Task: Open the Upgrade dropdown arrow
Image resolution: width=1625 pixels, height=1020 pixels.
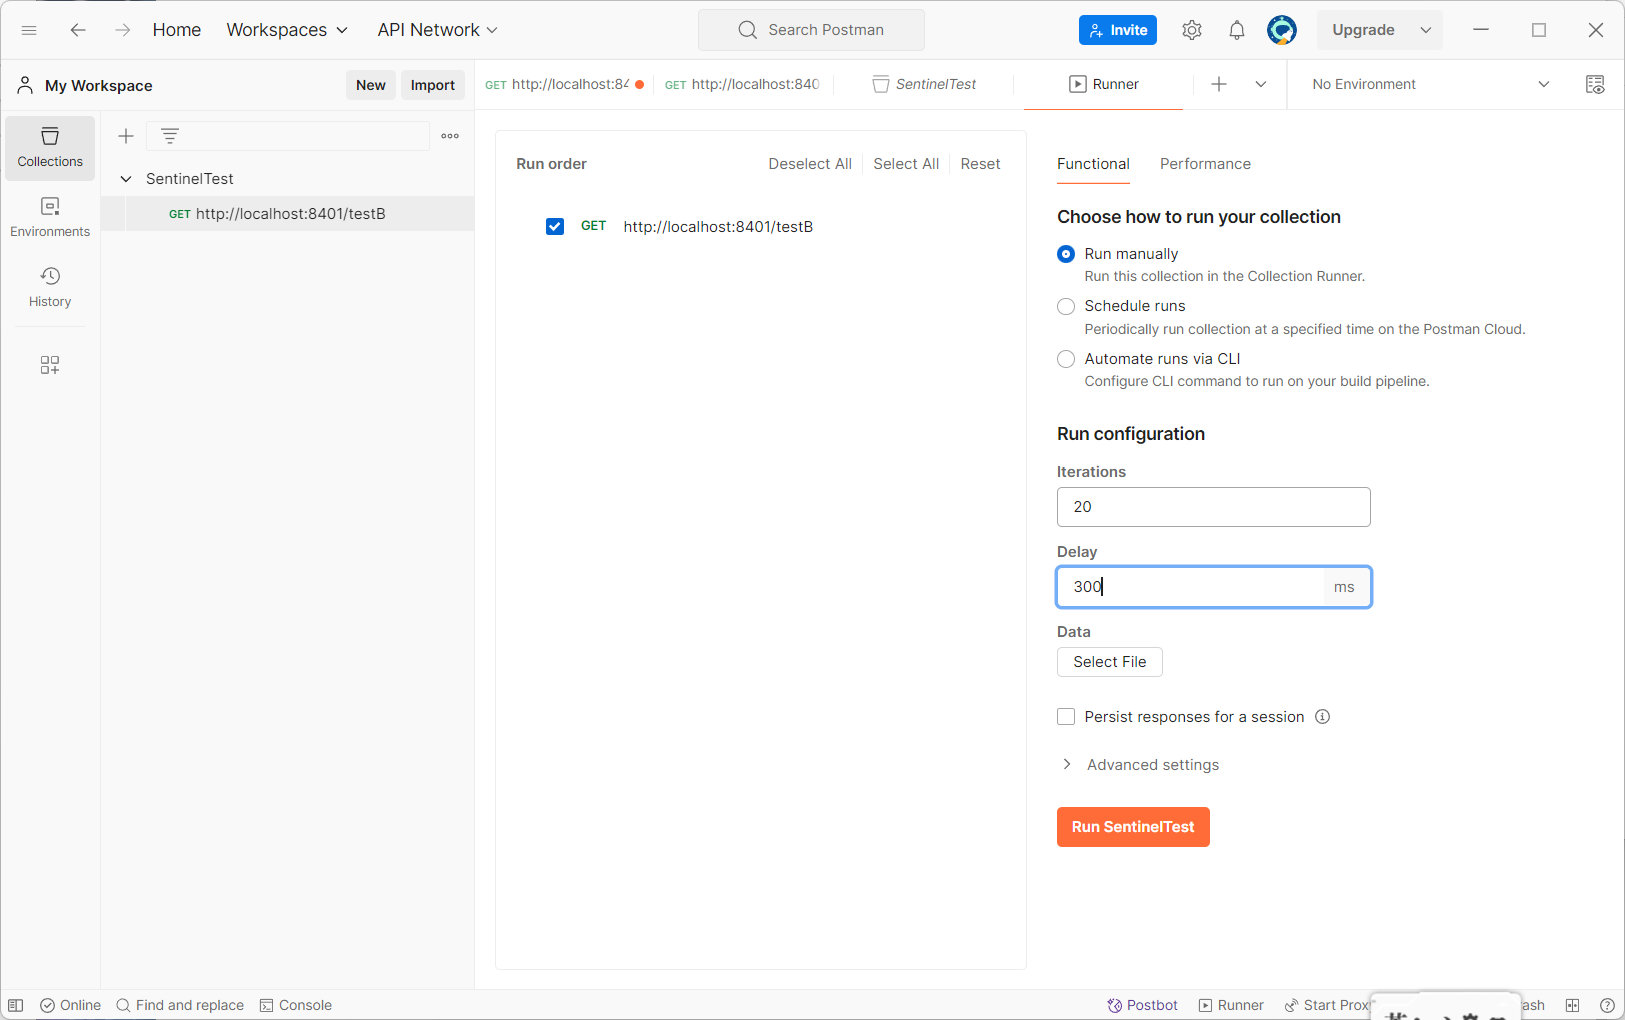Action: pyautogui.click(x=1426, y=30)
